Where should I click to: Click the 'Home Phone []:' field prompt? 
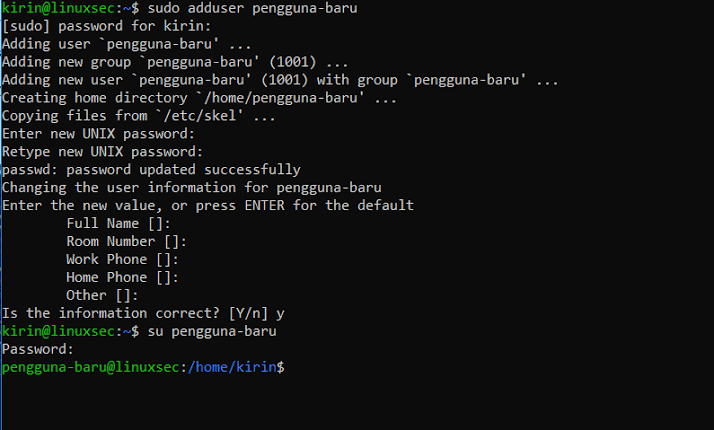pos(122,278)
